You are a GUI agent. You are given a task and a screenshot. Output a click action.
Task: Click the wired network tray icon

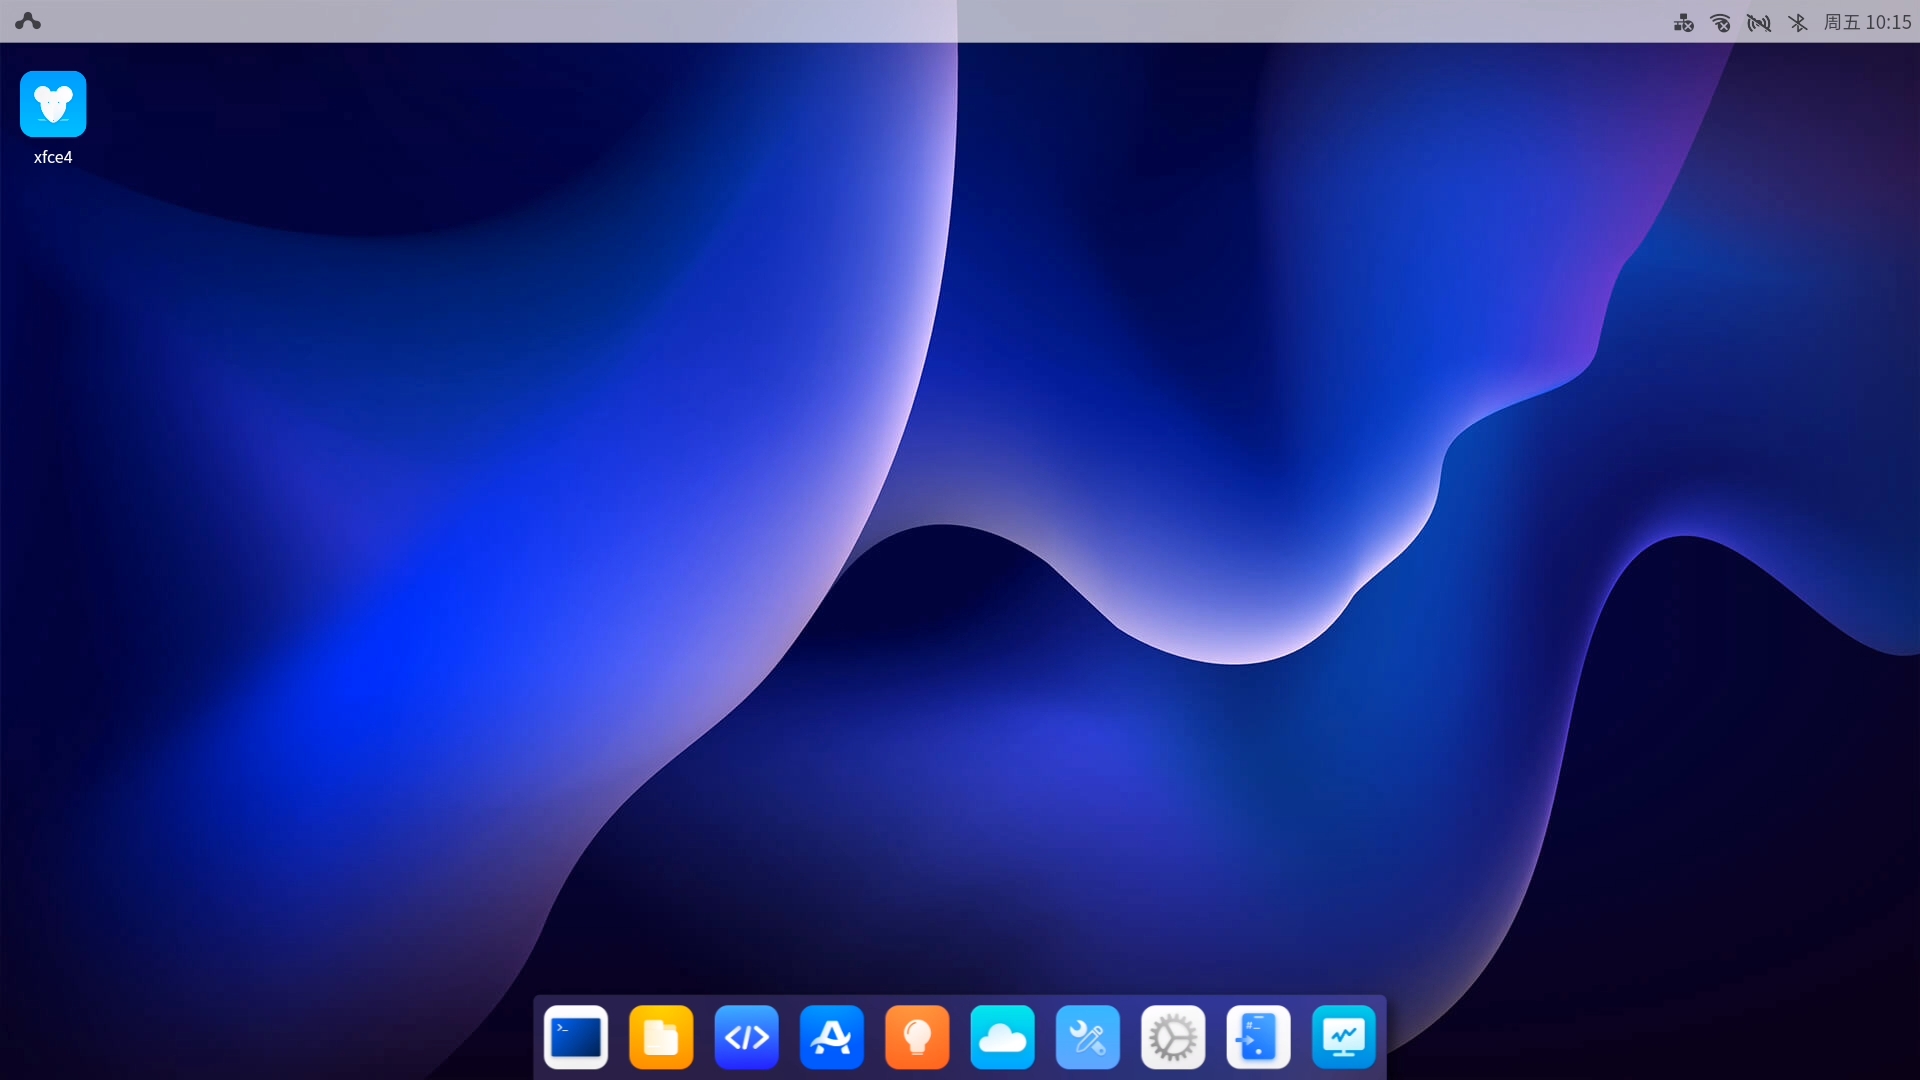1684,23
